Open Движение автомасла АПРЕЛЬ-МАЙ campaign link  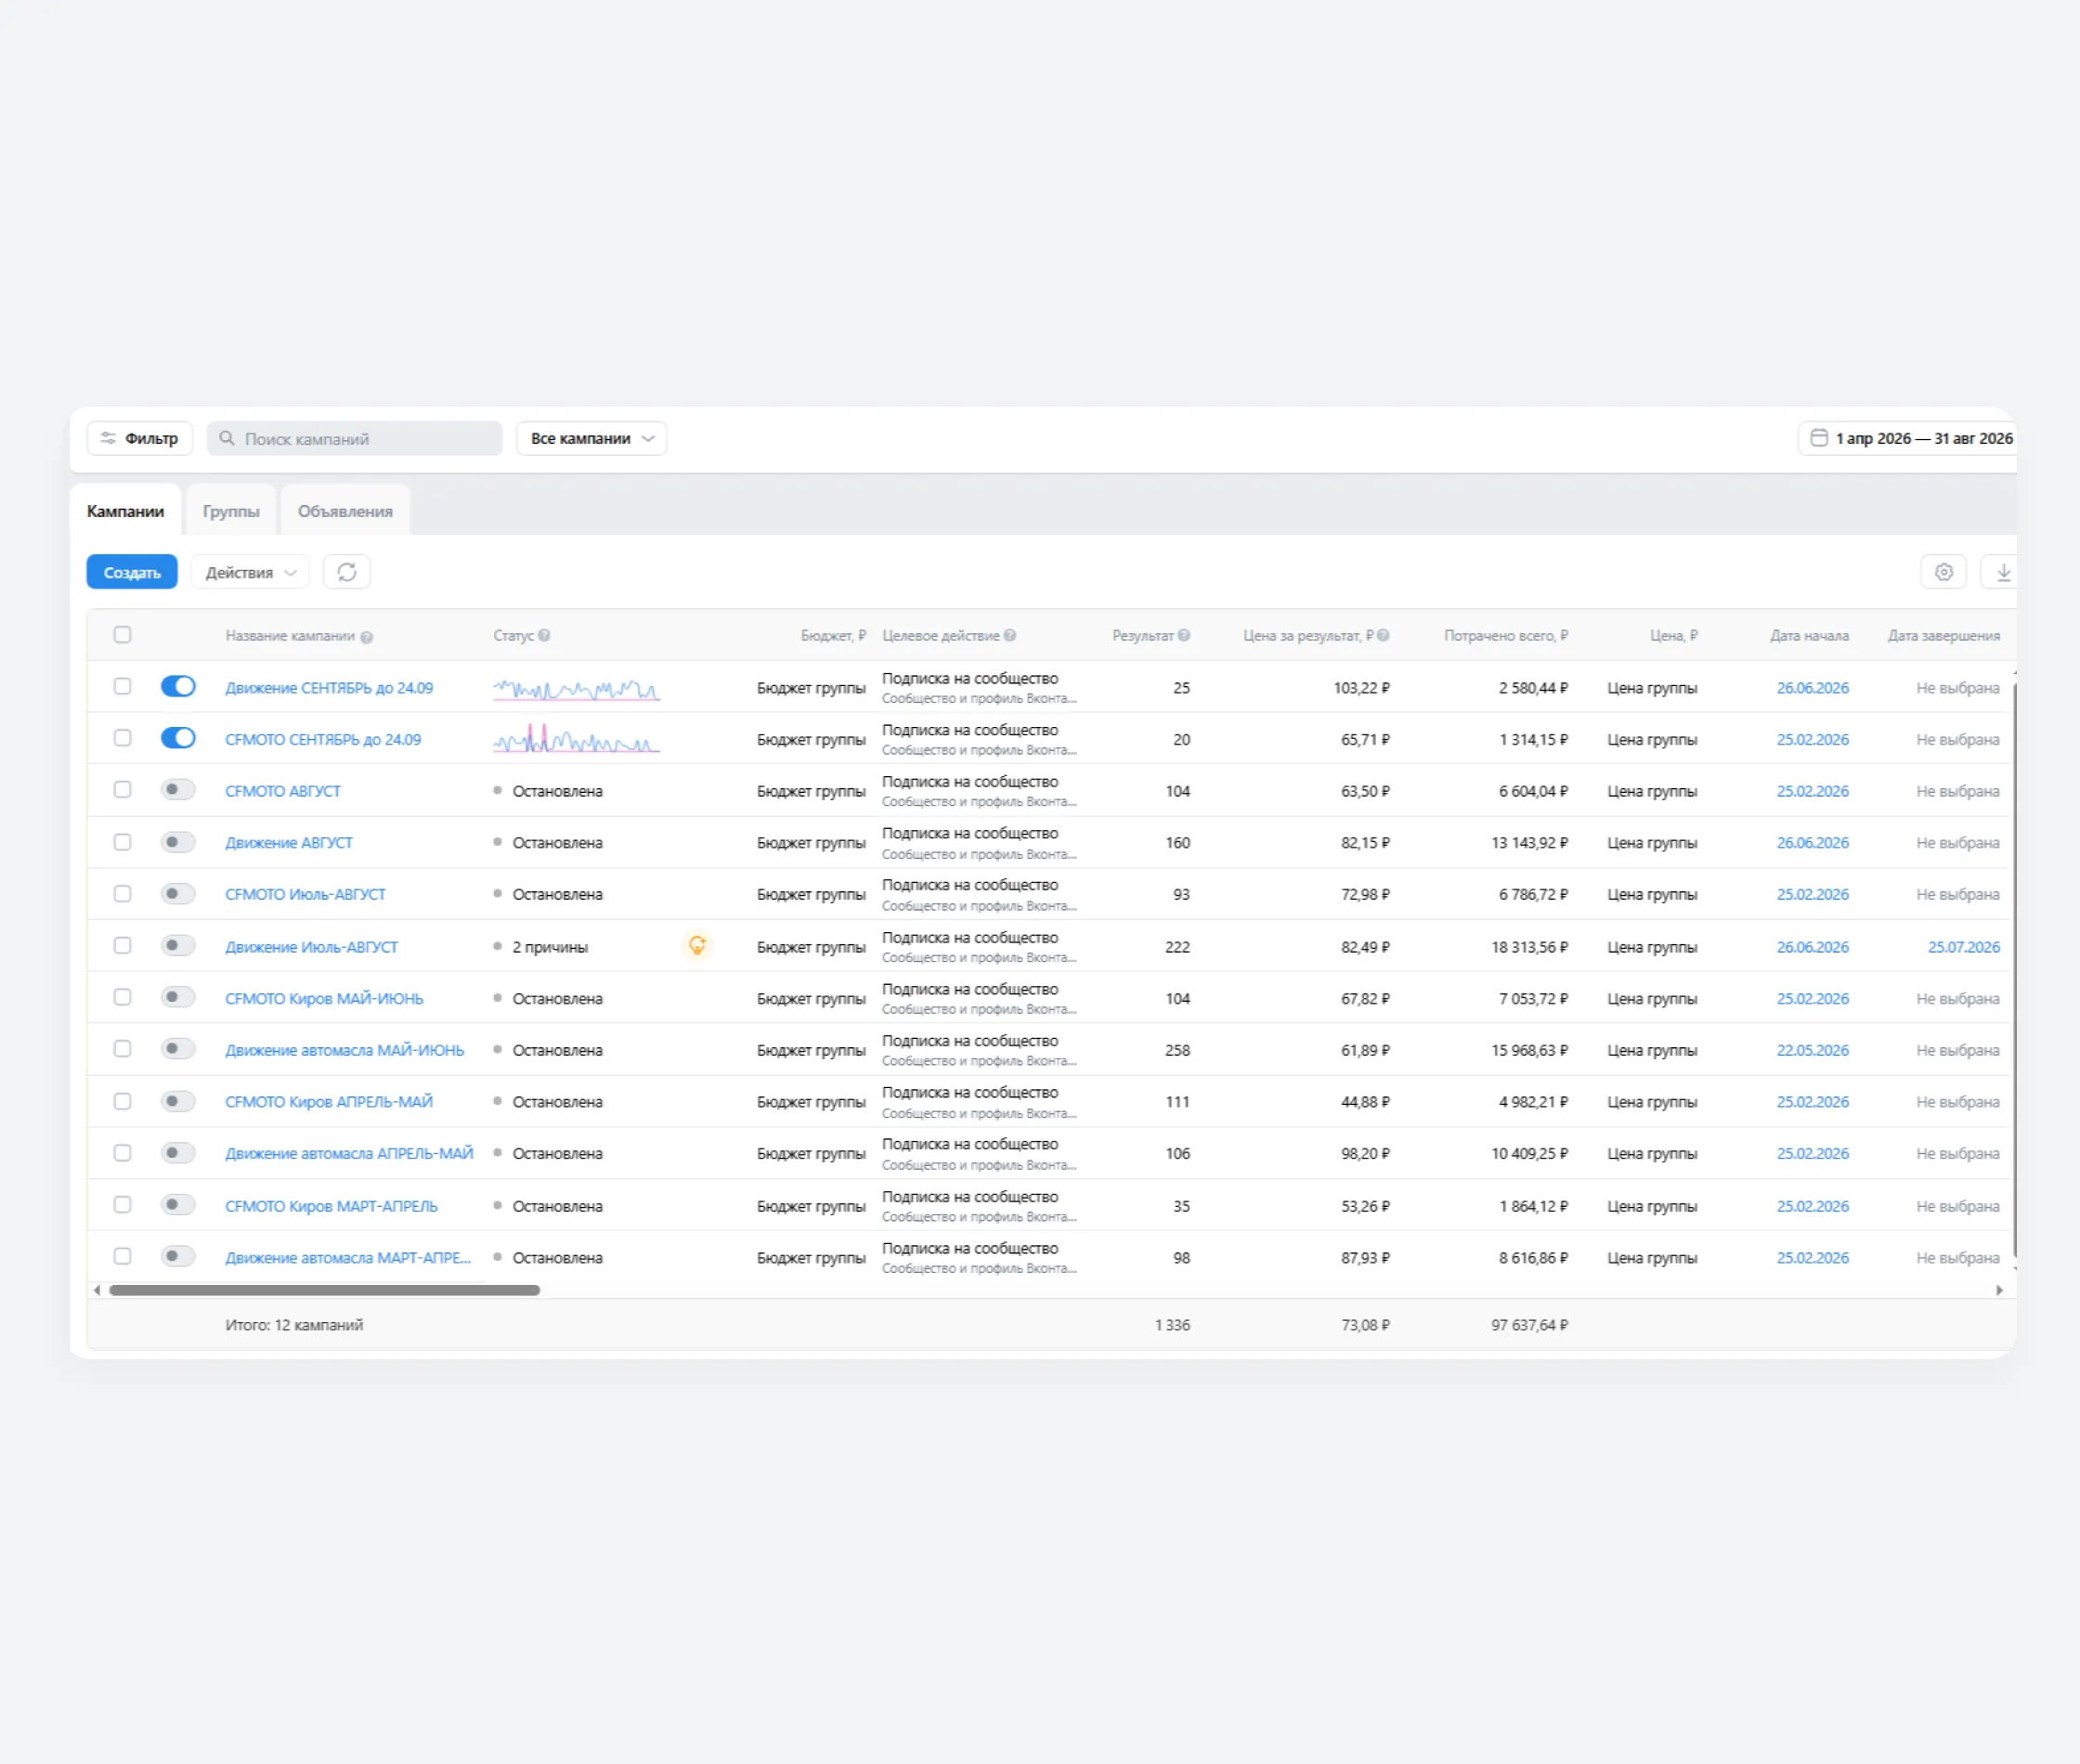[349, 1153]
